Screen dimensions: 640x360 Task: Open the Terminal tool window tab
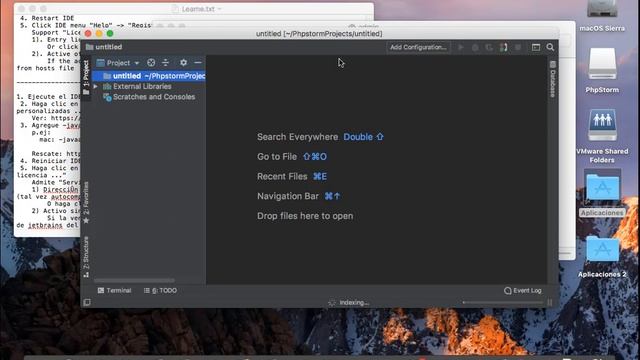[x=114, y=291]
